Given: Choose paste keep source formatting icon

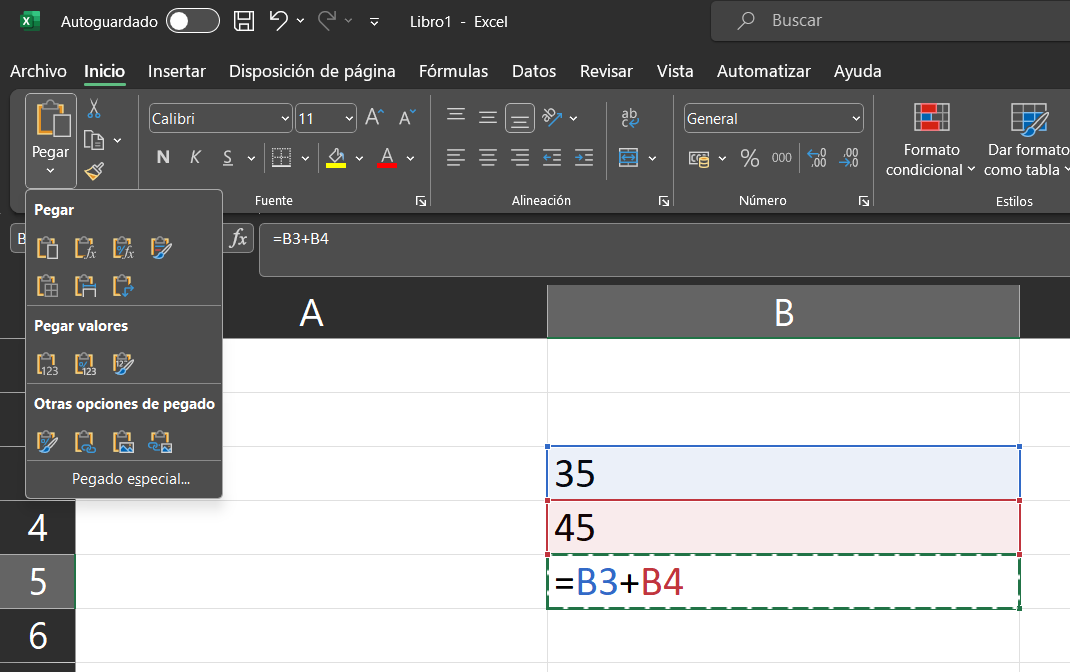Looking at the screenshot, I should coord(161,248).
